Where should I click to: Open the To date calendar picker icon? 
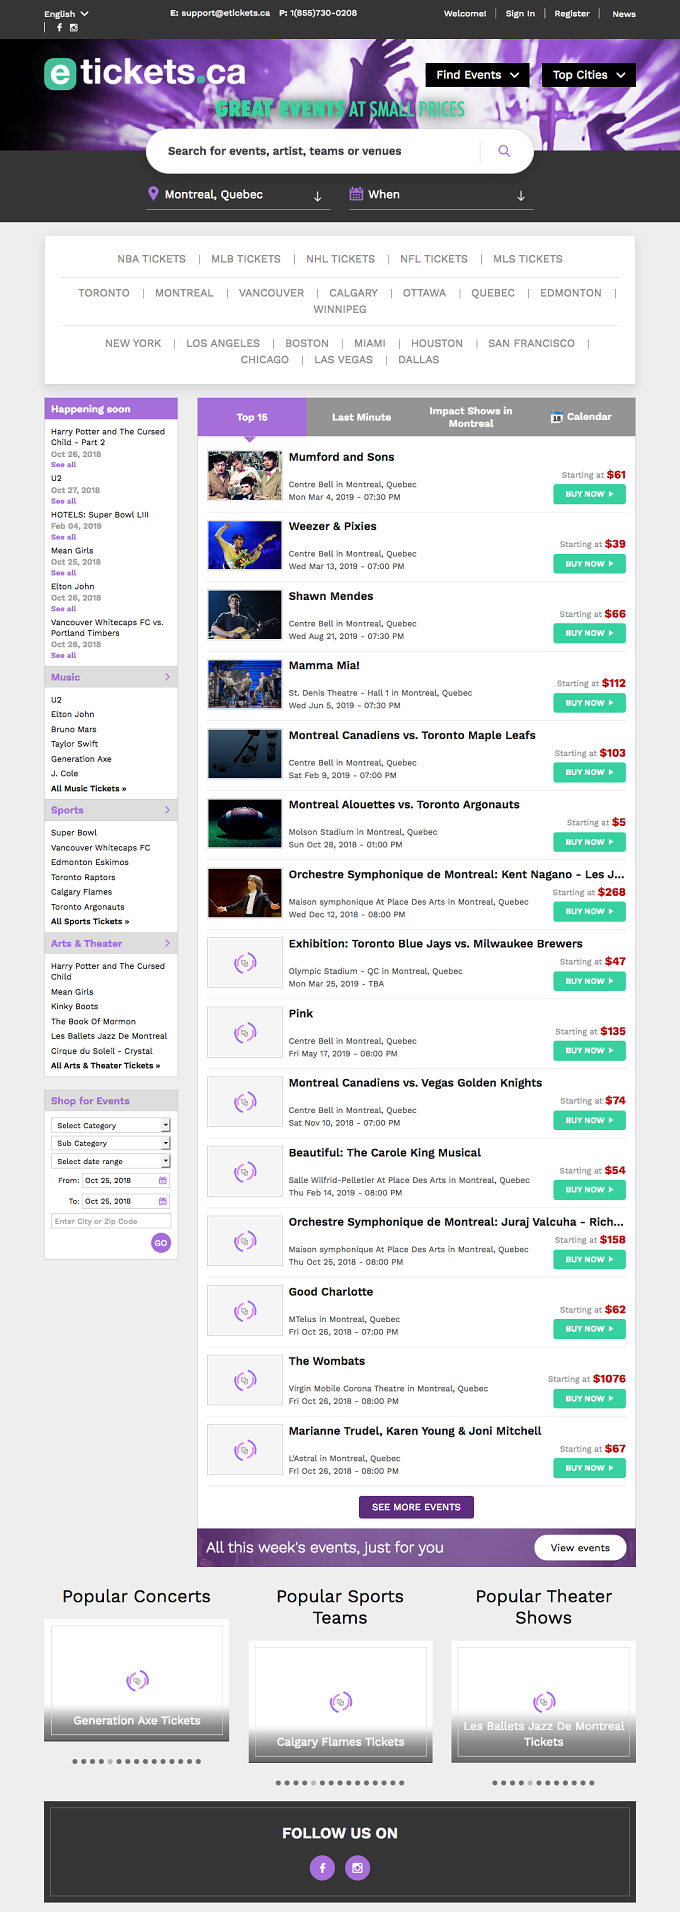[x=163, y=1201]
